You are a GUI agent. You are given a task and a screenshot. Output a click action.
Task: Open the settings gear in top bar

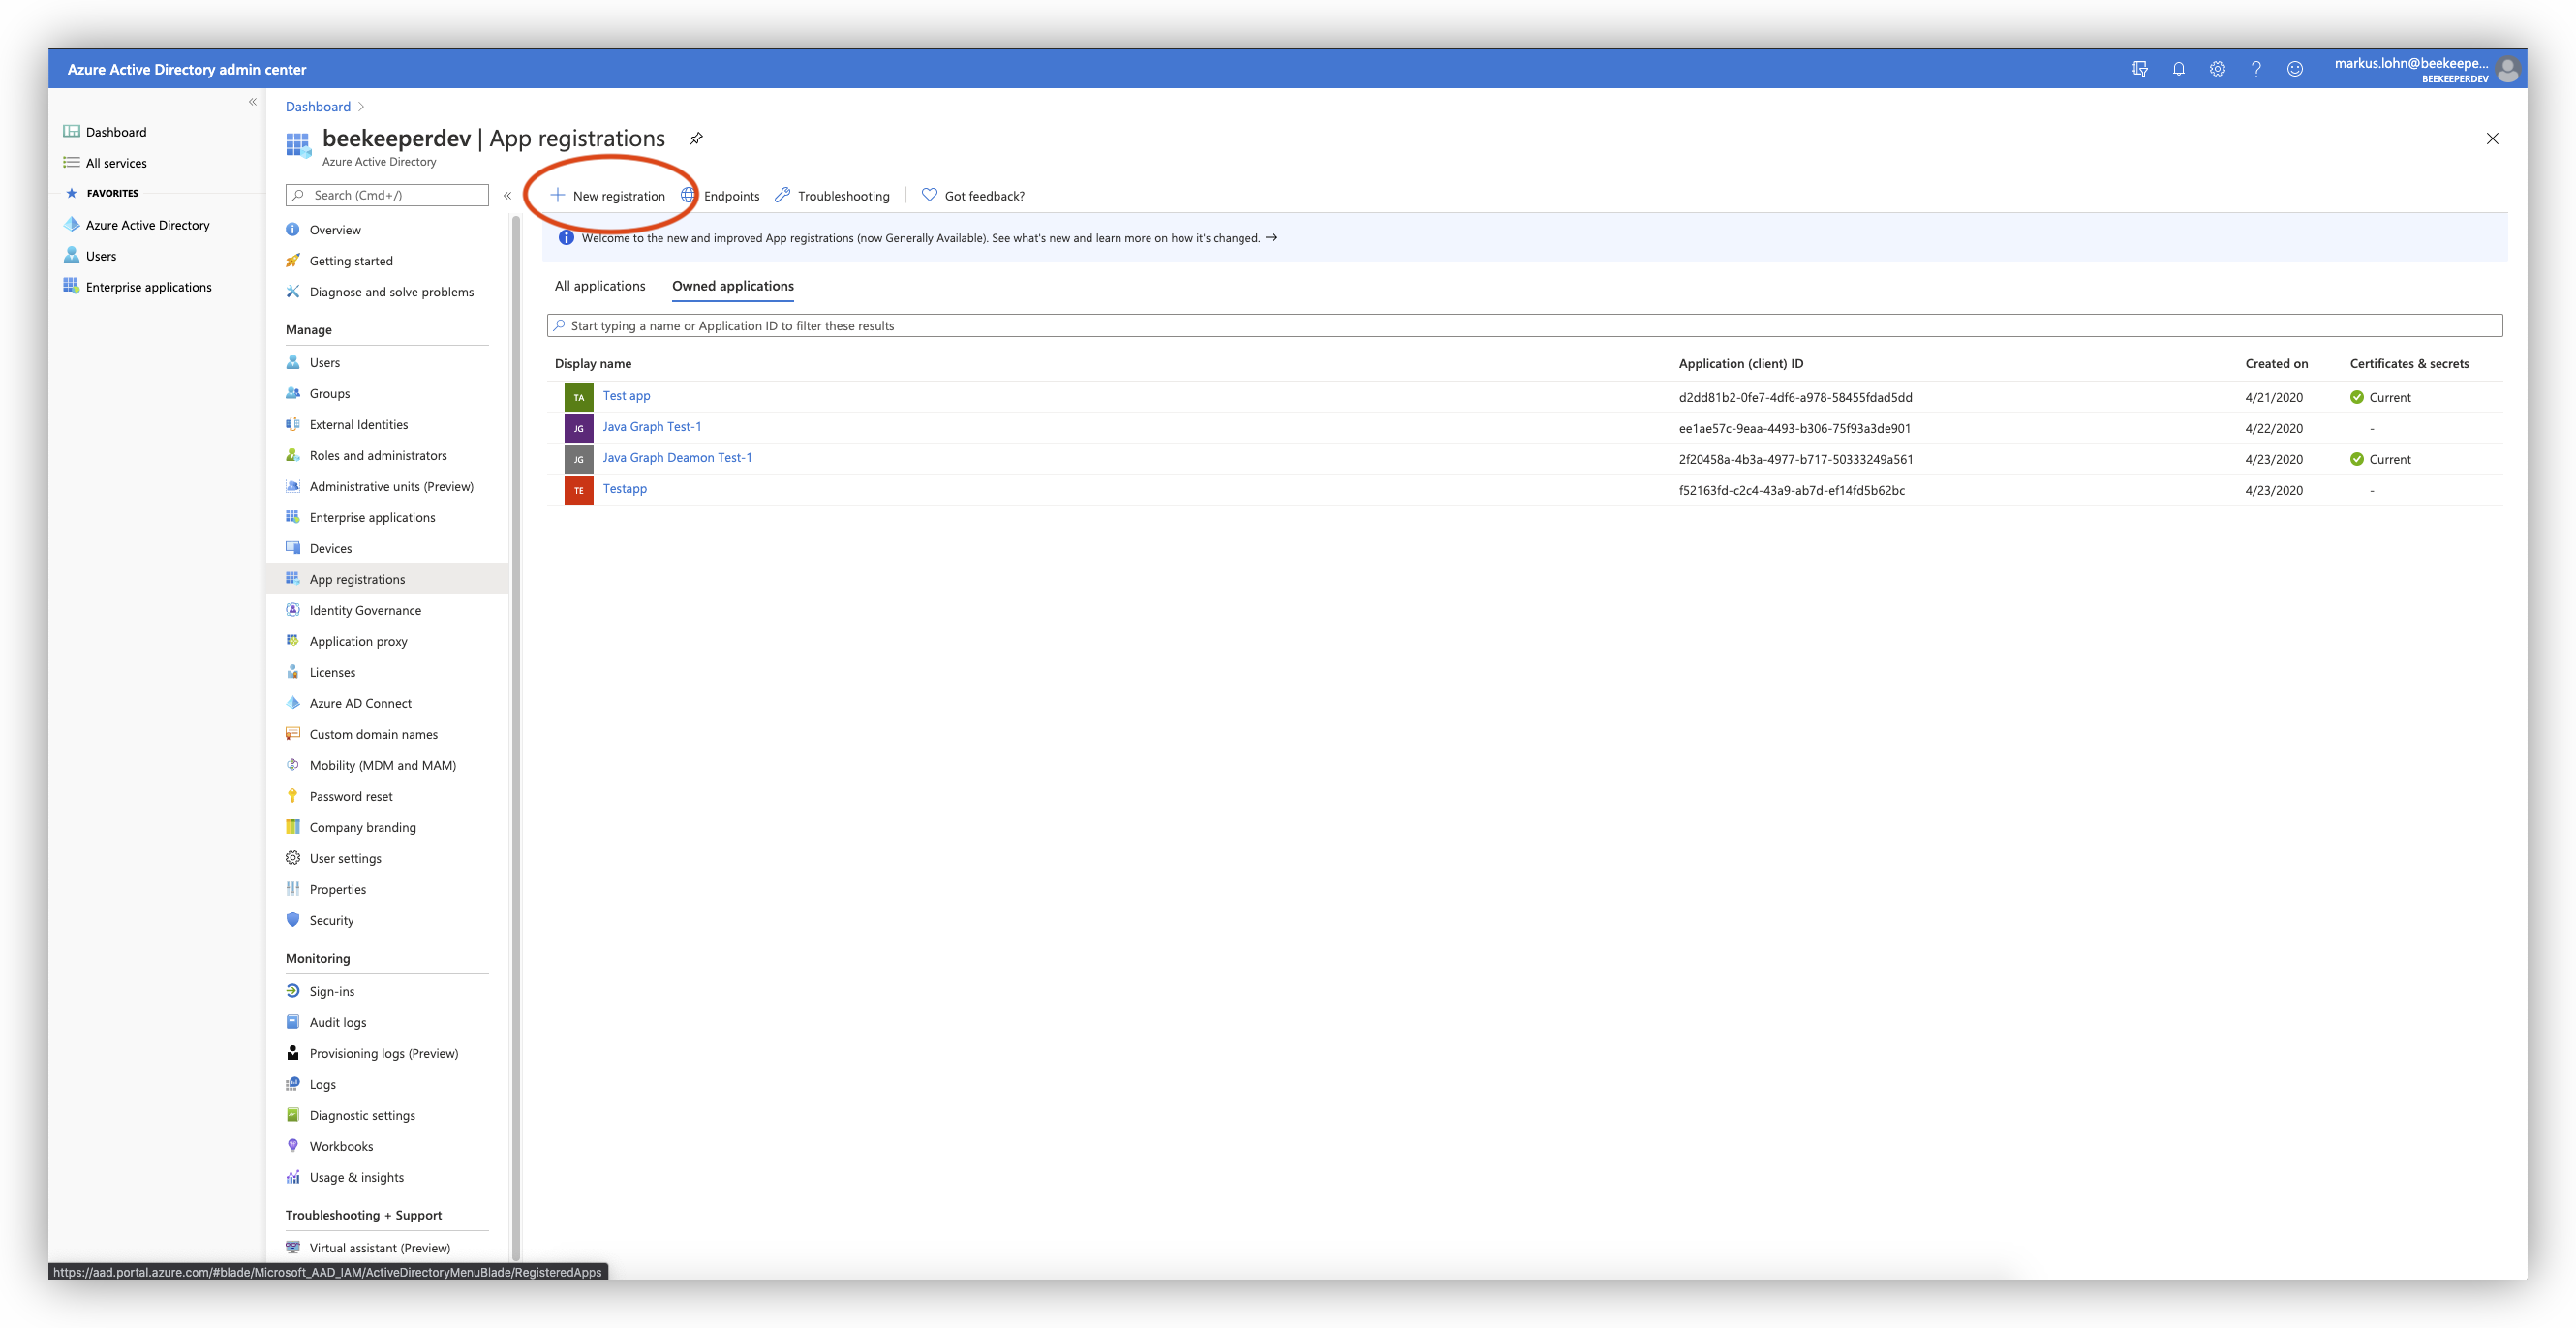[2217, 68]
